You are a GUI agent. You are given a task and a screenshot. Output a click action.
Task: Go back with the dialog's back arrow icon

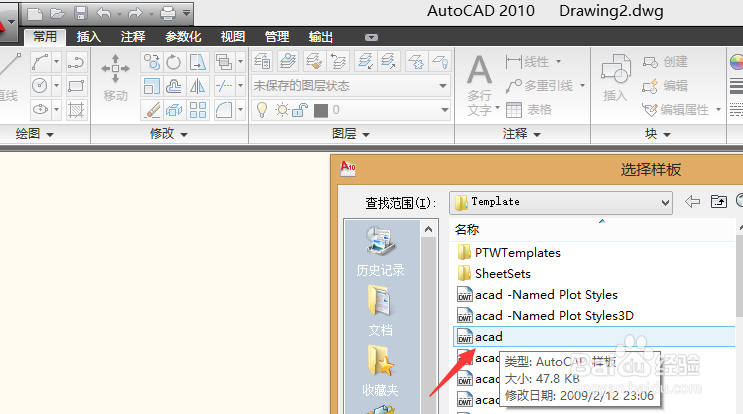click(692, 202)
